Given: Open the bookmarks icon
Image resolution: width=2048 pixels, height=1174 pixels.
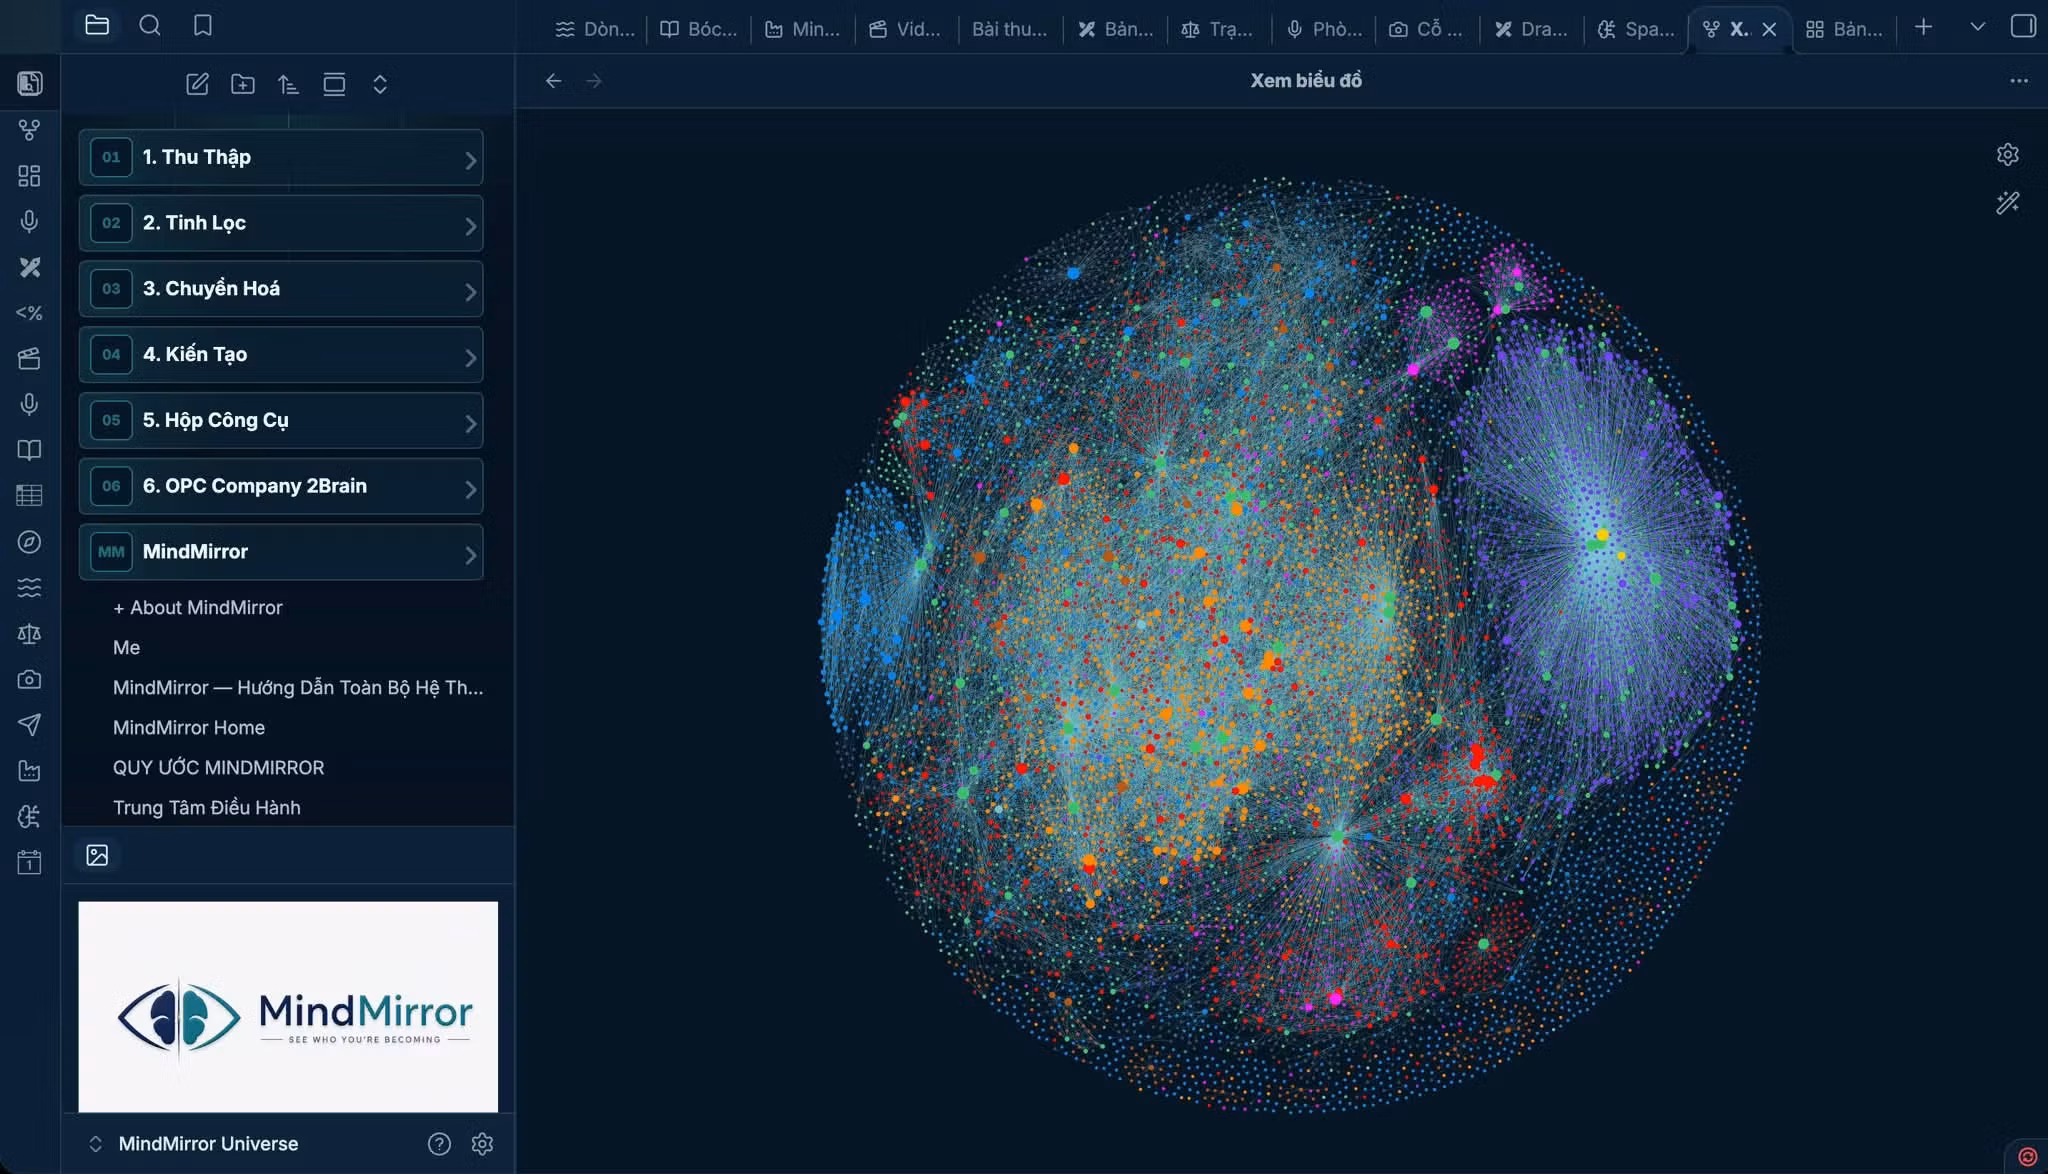Looking at the screenshot, I should point(203,25).
